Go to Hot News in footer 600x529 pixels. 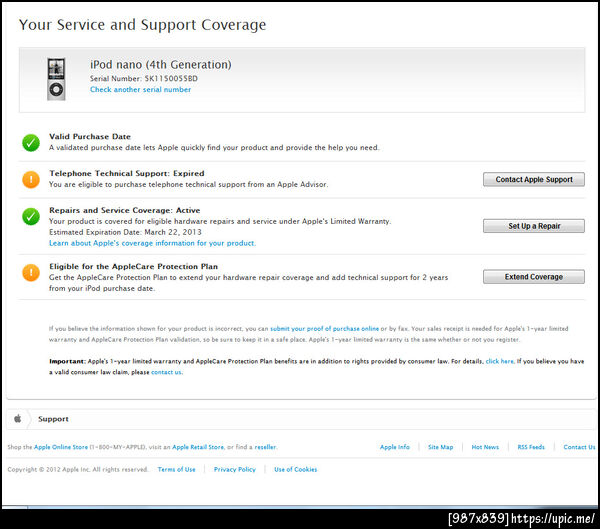coord(485,447)
